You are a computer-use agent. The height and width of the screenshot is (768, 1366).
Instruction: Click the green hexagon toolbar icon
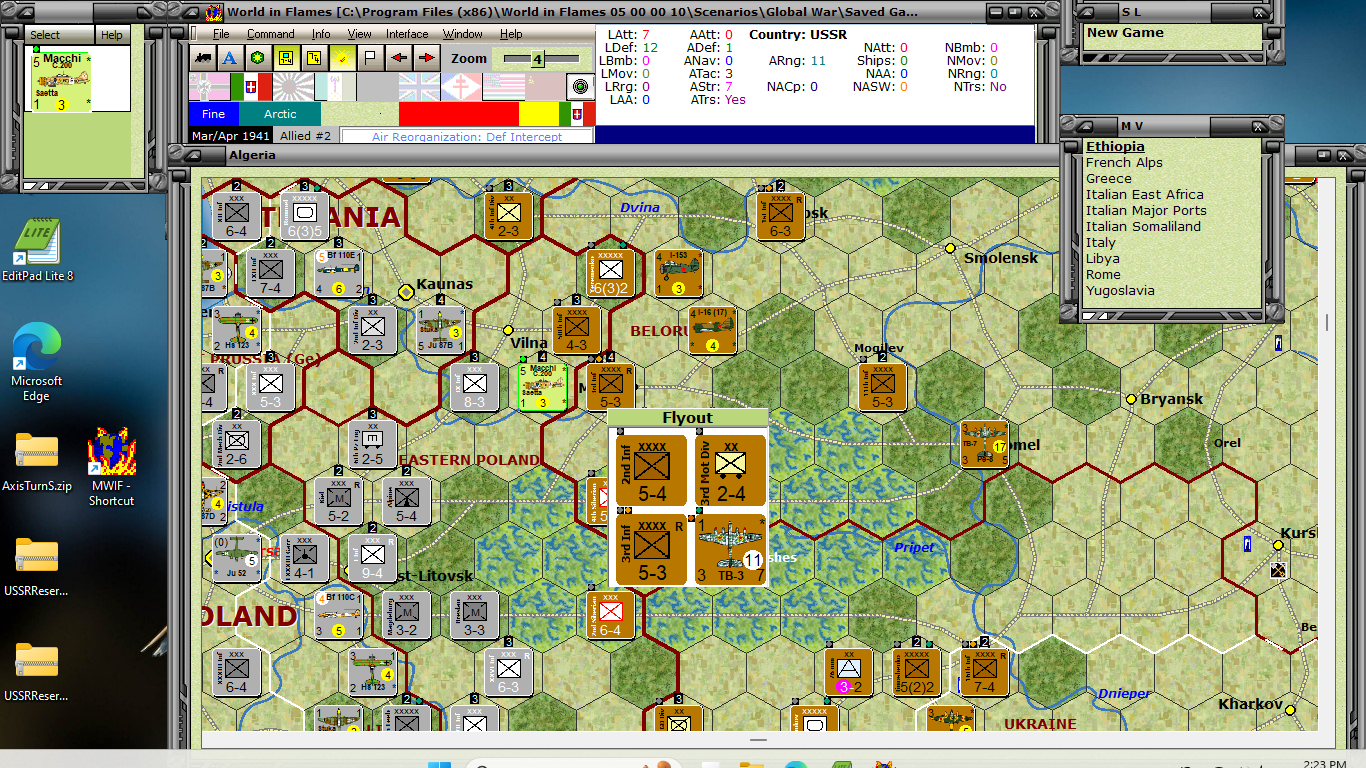[258, 58]
